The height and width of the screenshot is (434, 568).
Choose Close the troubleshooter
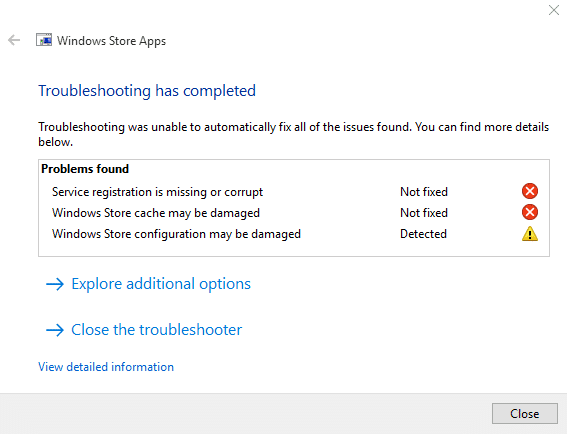coord(156,330)
